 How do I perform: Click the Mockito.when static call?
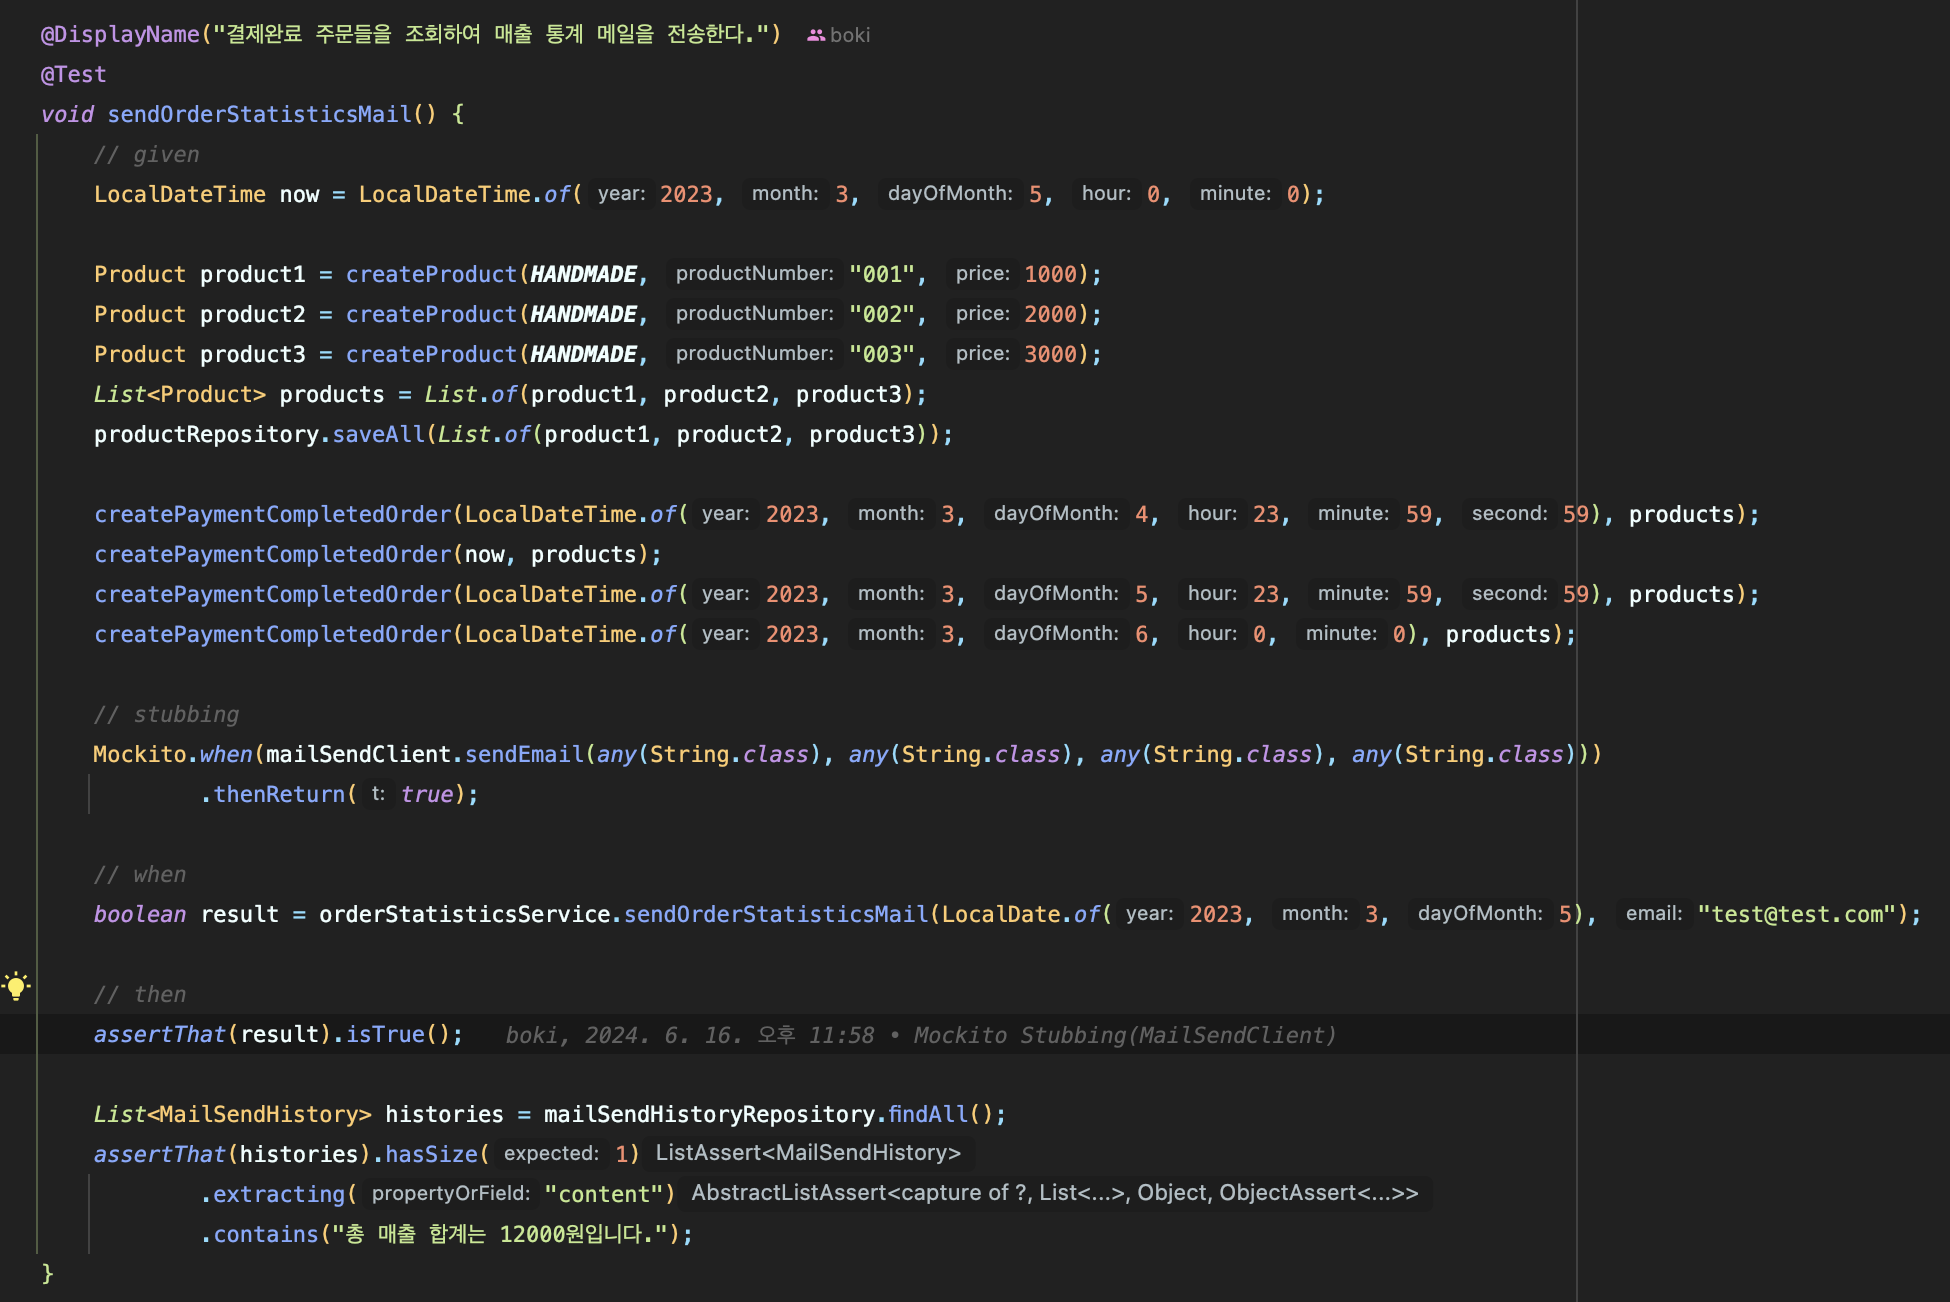coord(225,754)
